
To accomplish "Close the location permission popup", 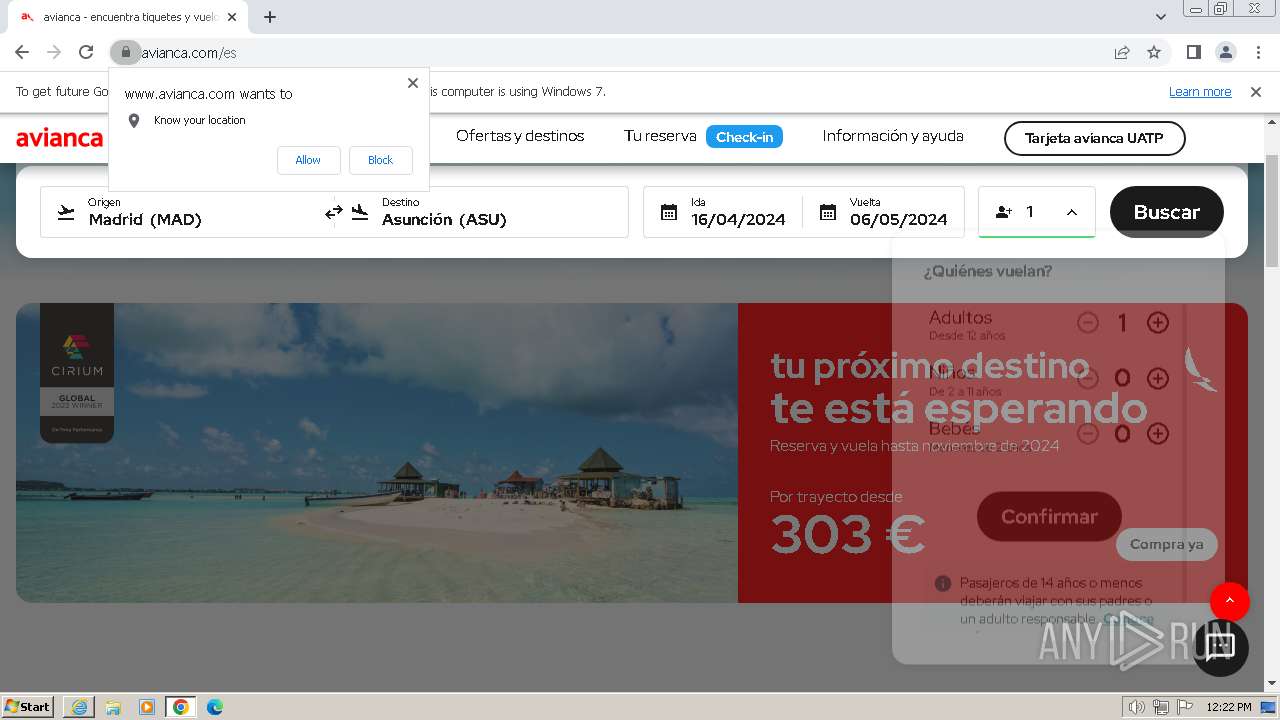I will pyautogui.click(x=413, y=83).
